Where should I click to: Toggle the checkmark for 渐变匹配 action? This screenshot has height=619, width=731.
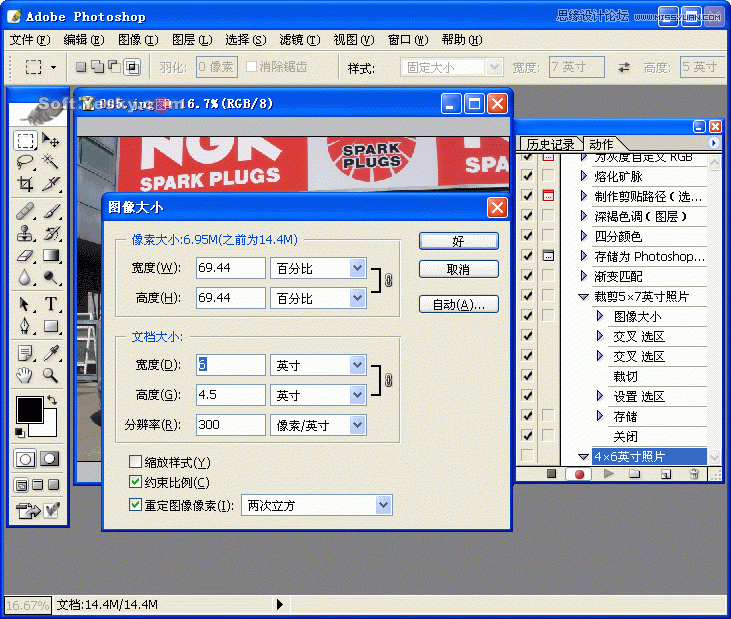point(527,275)
